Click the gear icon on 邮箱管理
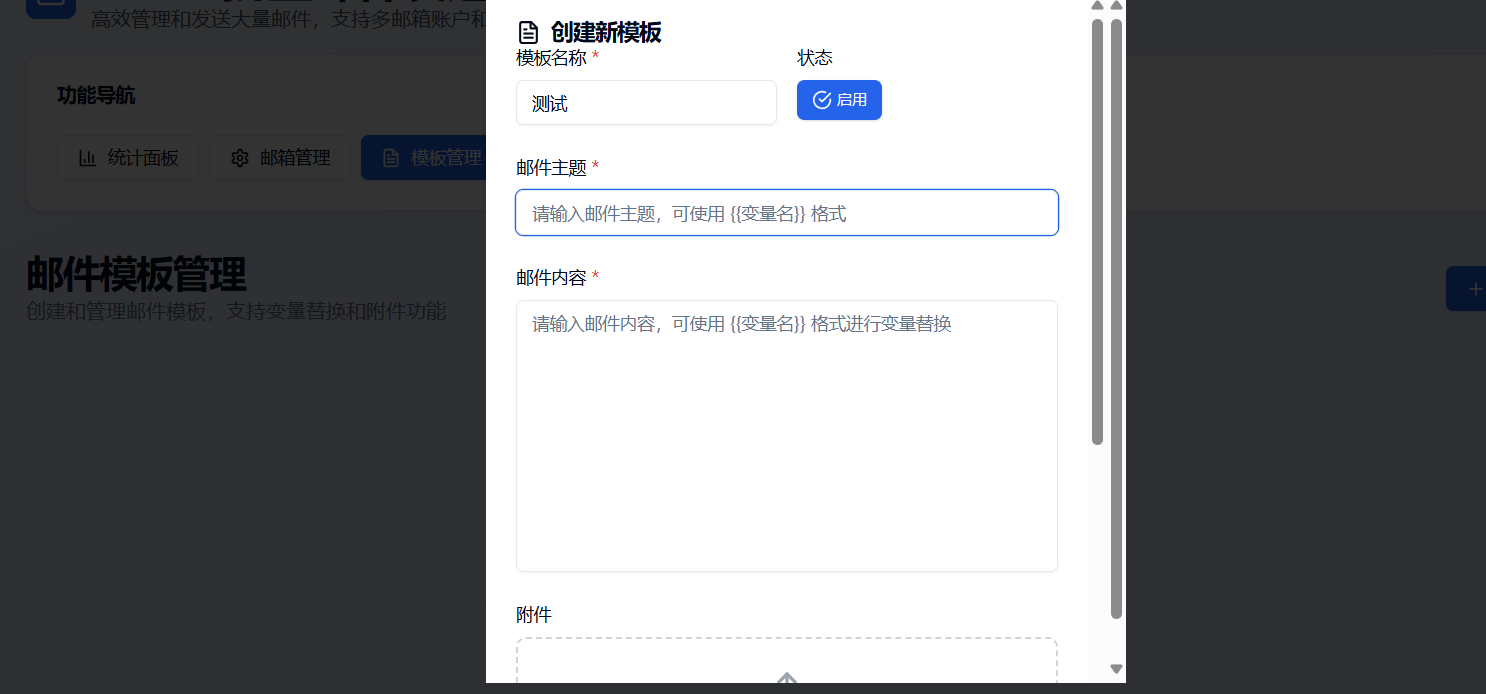Viewport: 1486px width, 694px height. click(x=239, y=158)
